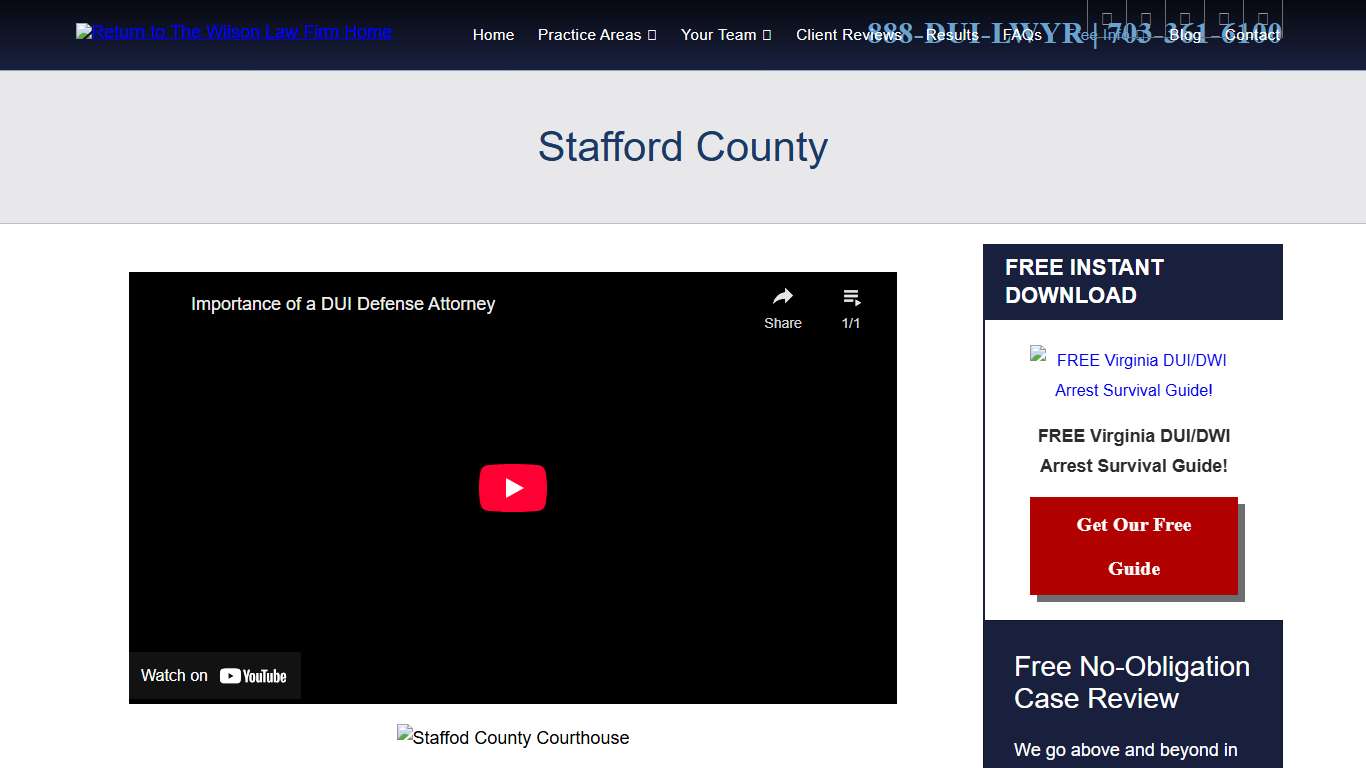Open the FAQs page
The width and height of the screenshot is (1366, 768).
1022,34
